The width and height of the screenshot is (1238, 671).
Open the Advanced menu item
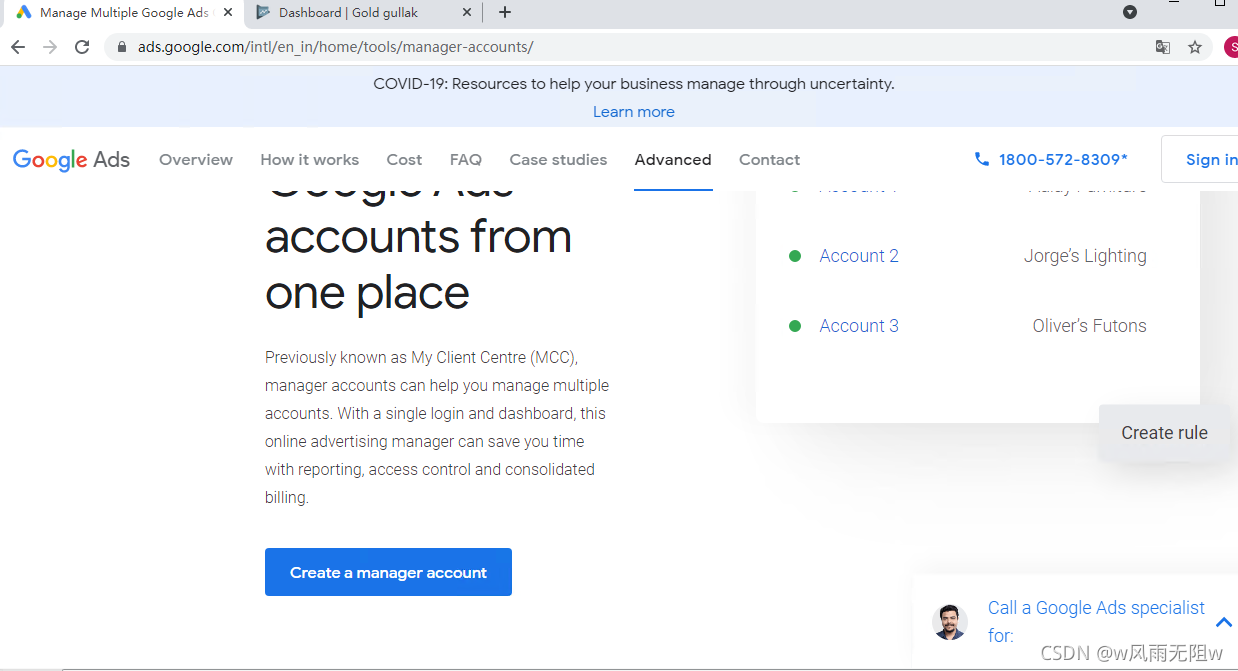tap(673, 159)
